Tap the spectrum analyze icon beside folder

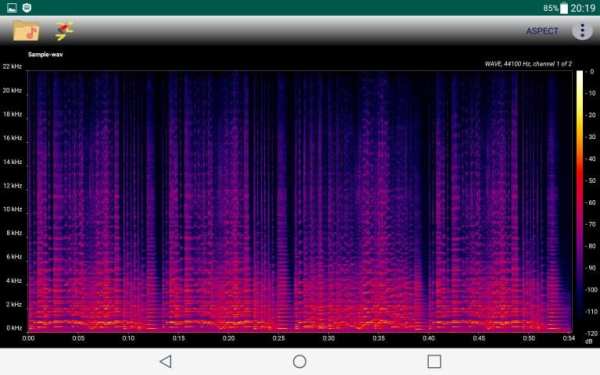(x=64, y=31)
